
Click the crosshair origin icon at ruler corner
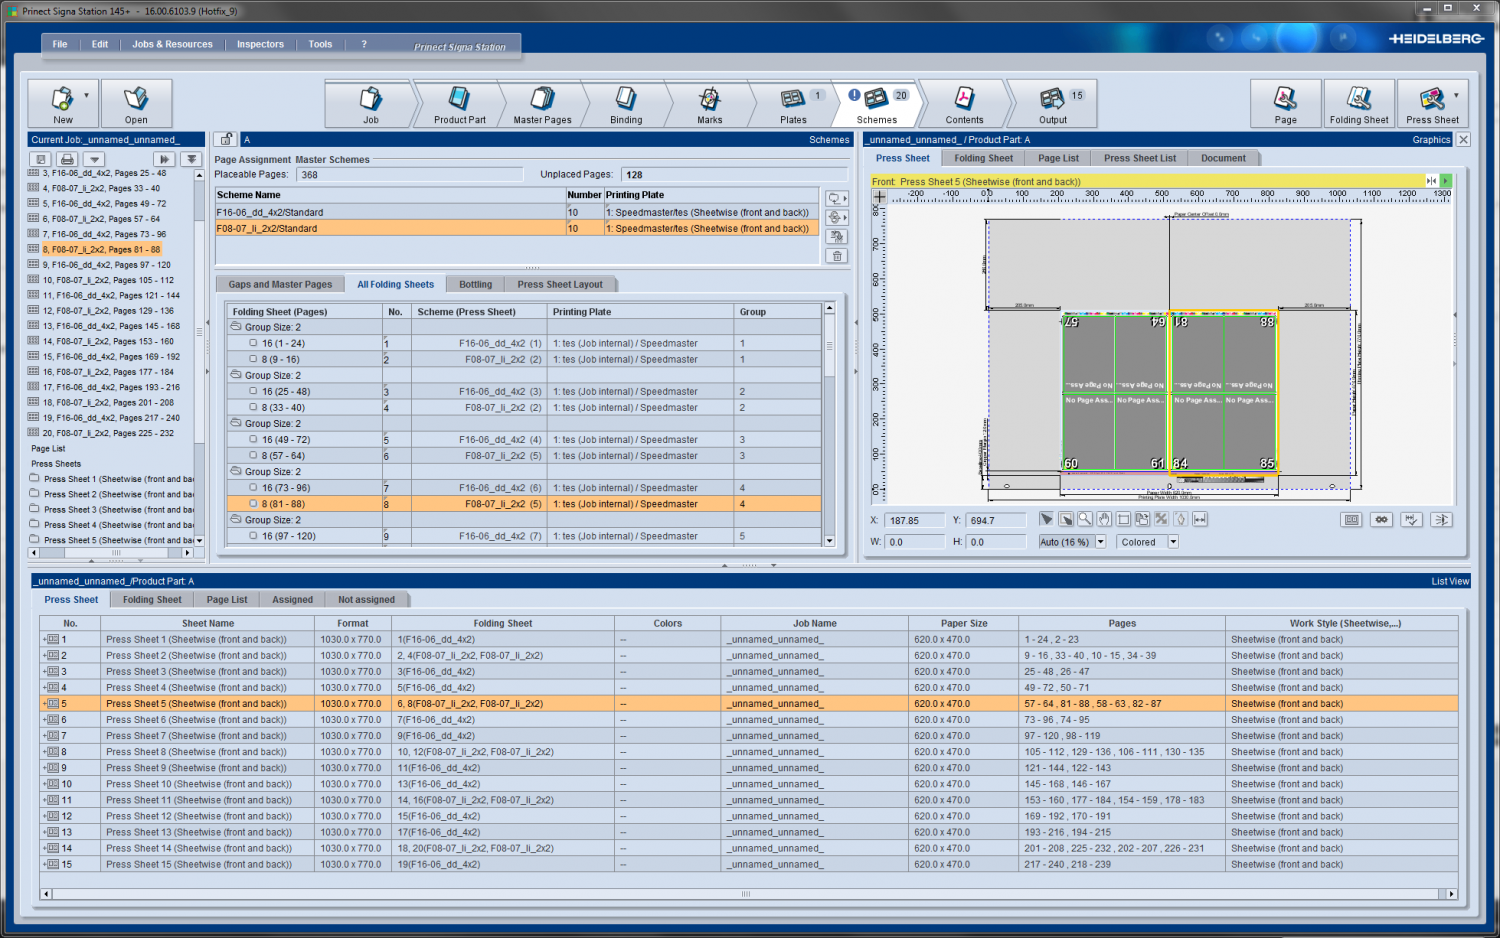tap(879, 196)
